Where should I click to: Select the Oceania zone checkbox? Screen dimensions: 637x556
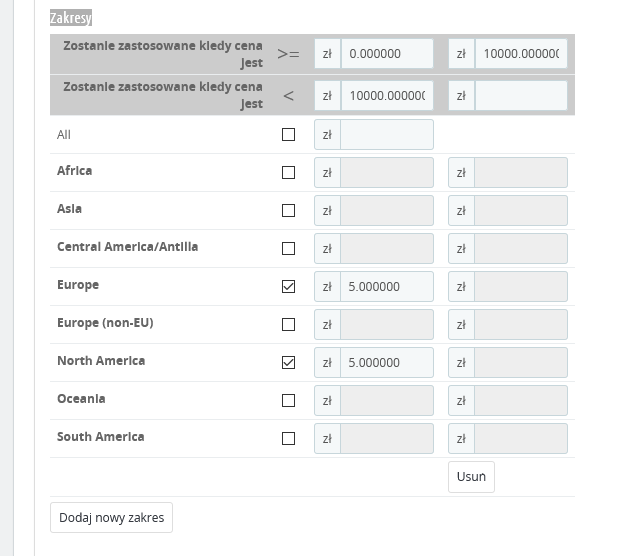click(289, 401)
